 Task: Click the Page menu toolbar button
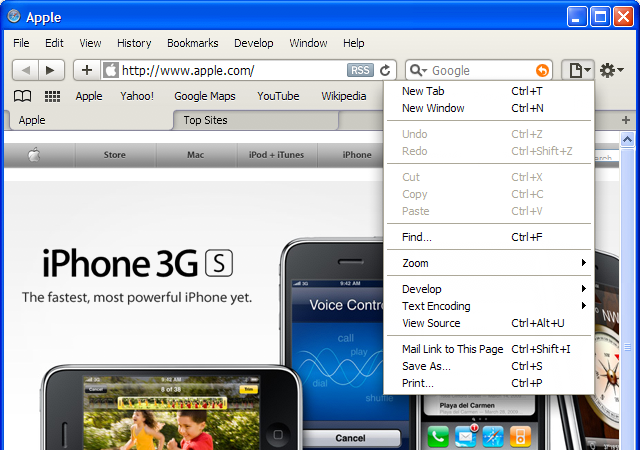[x=578, y=70]
